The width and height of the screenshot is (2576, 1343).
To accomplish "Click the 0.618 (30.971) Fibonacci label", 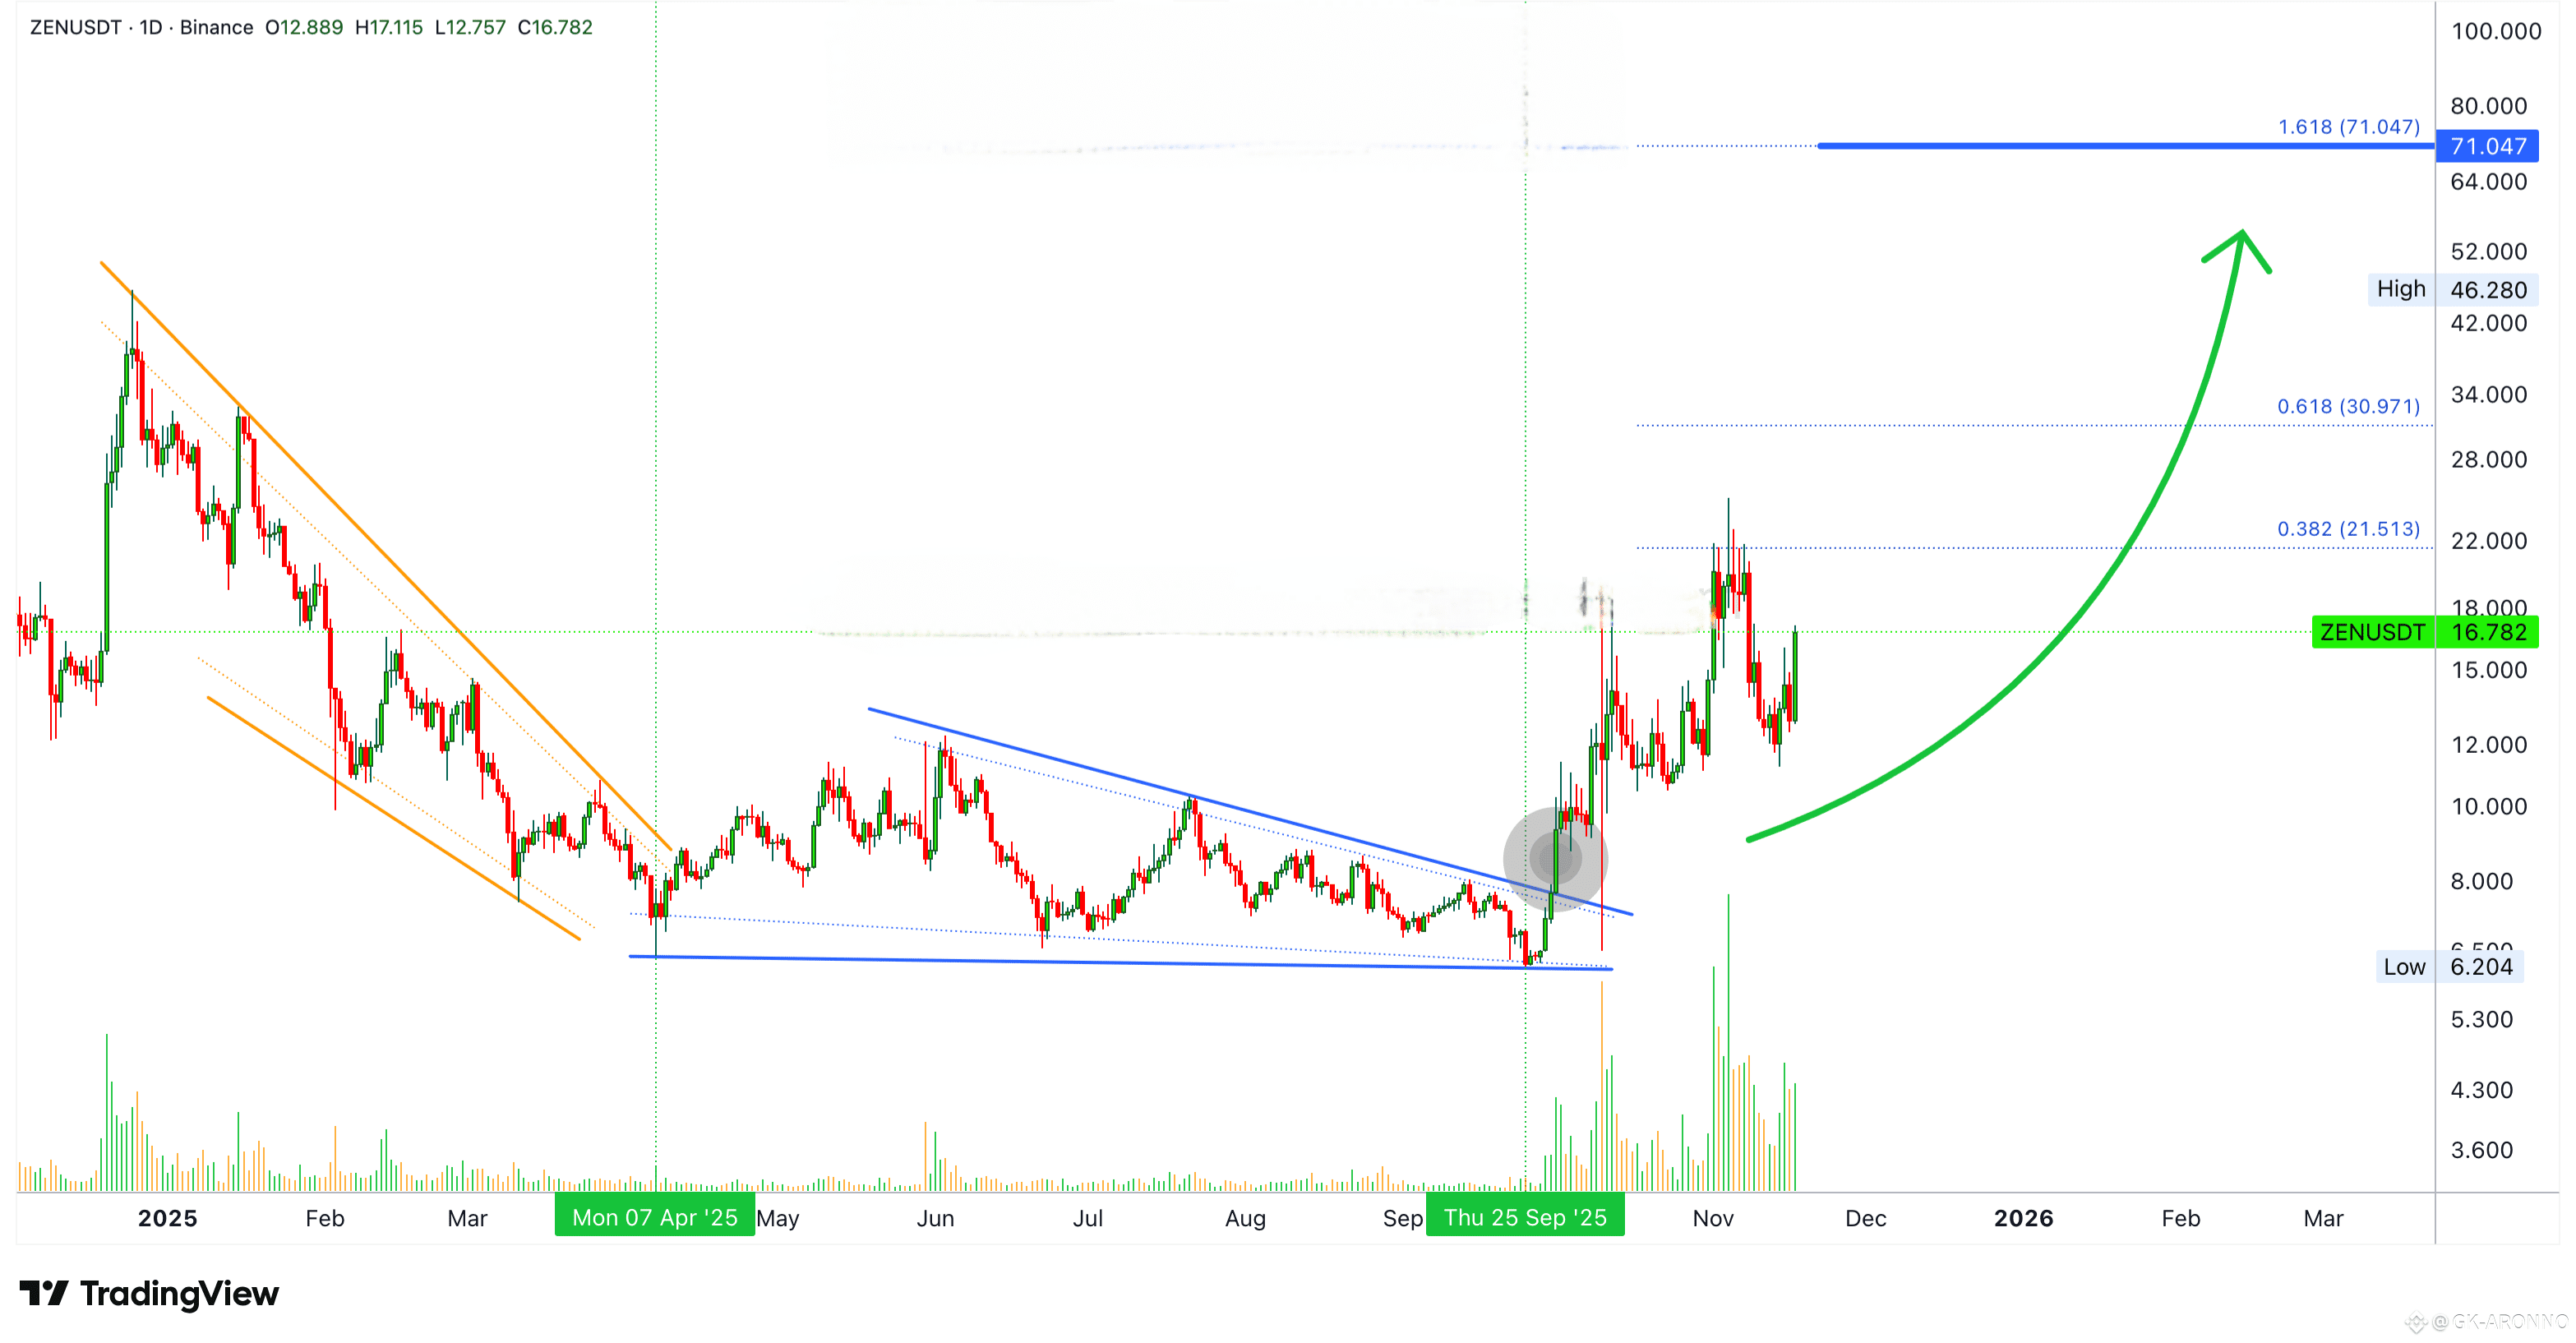I will (2348, 406).
